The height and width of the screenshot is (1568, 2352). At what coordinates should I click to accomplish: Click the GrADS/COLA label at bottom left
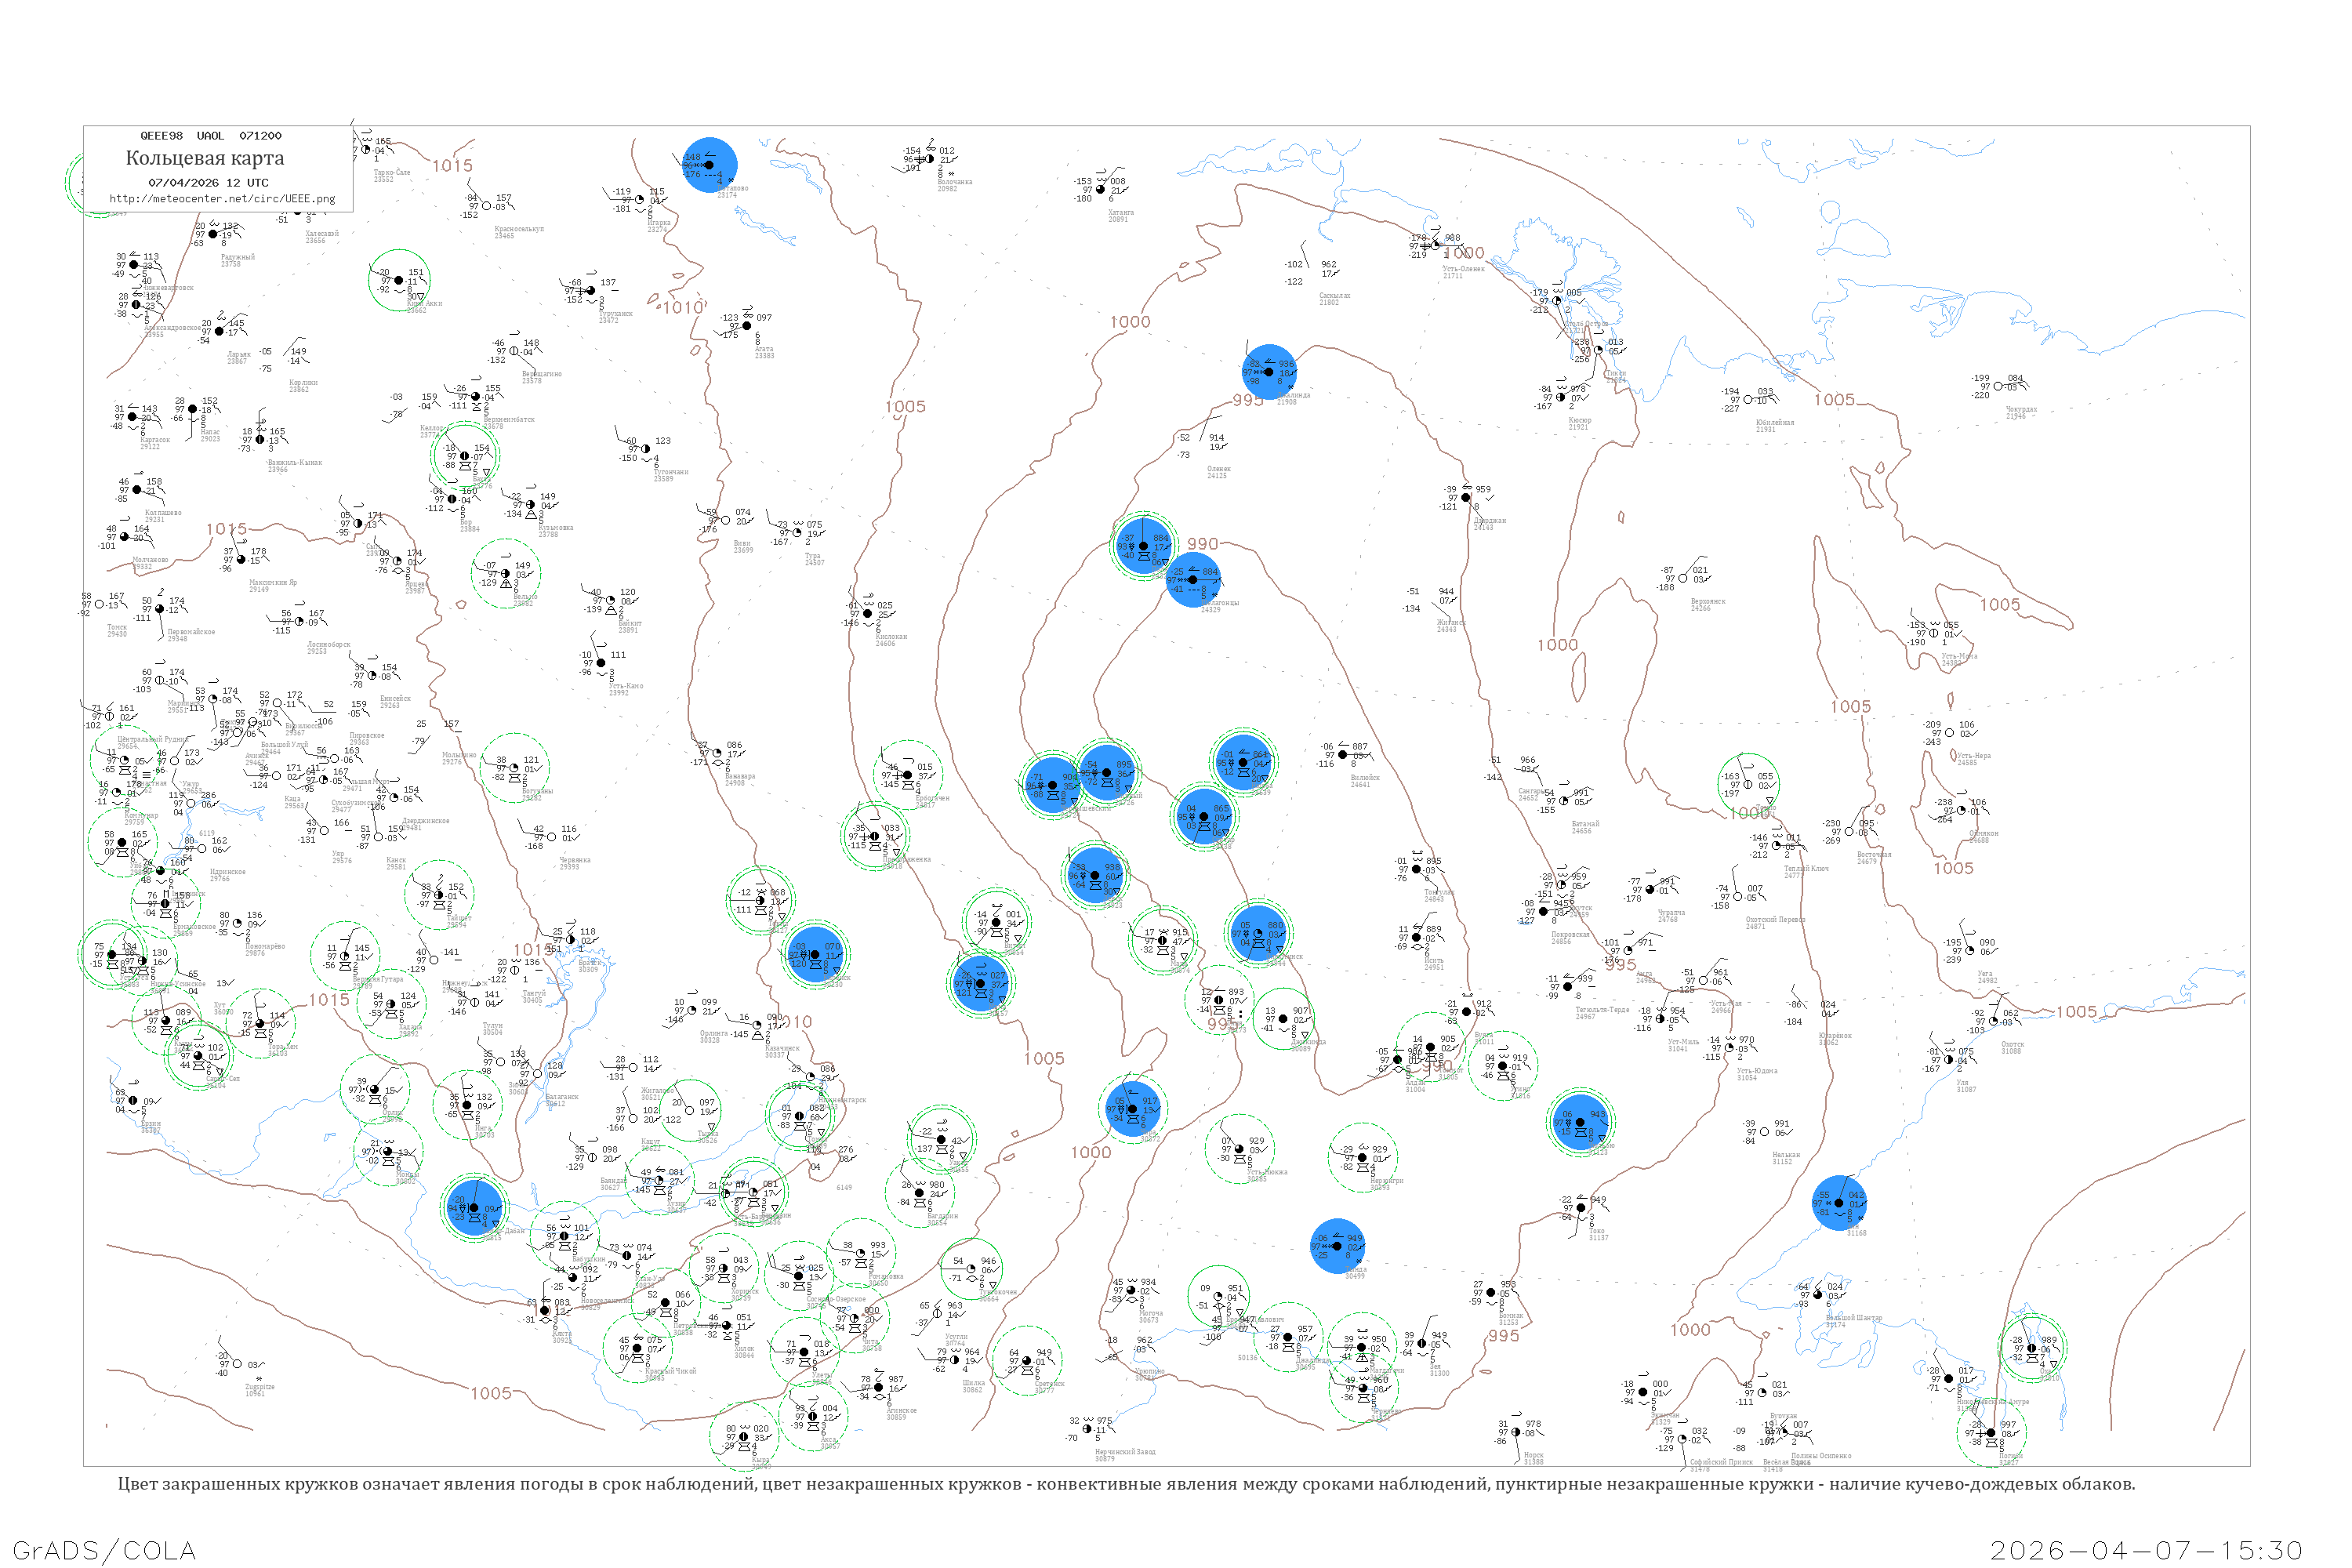click(104, 1550)
